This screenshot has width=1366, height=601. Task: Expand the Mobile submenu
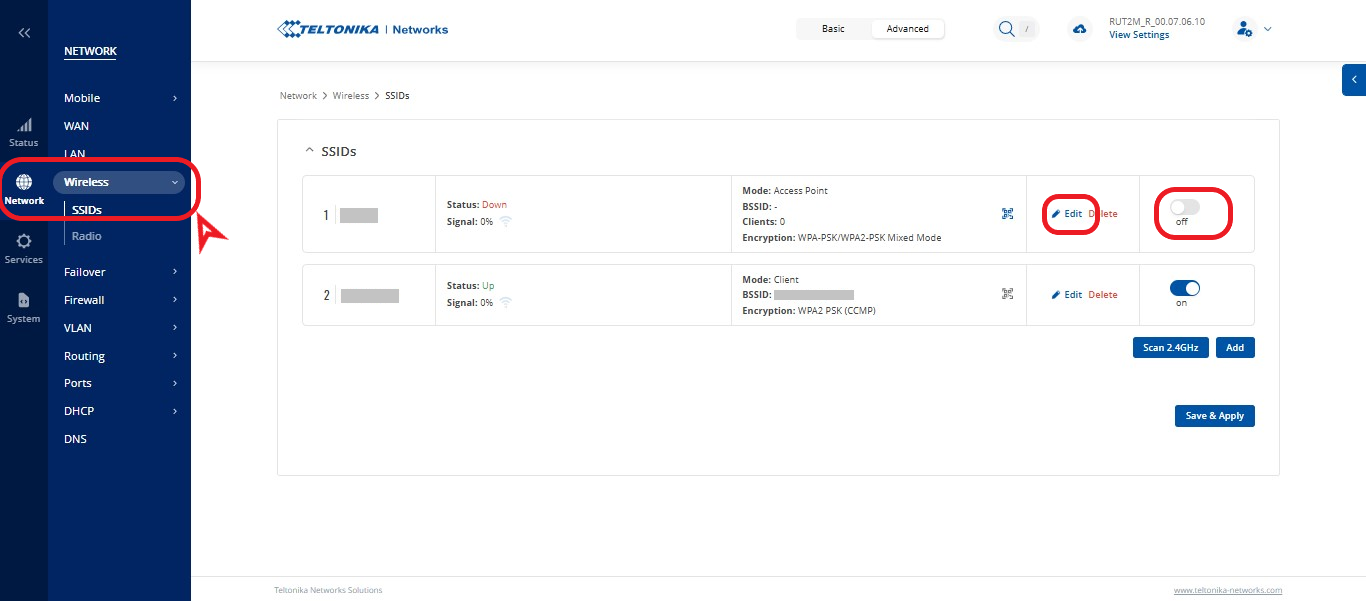[x=120, y=98]
